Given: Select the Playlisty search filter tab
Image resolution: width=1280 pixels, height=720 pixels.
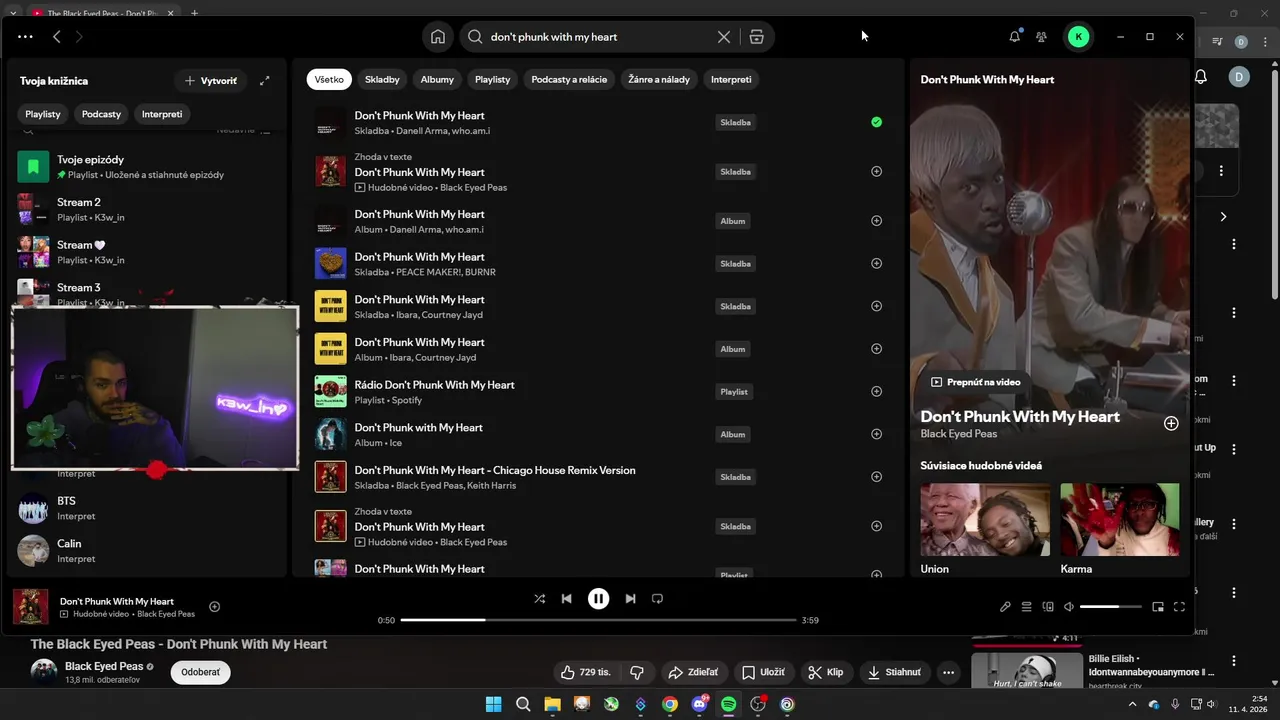Looking at the screenshot, I should [492, 80].
